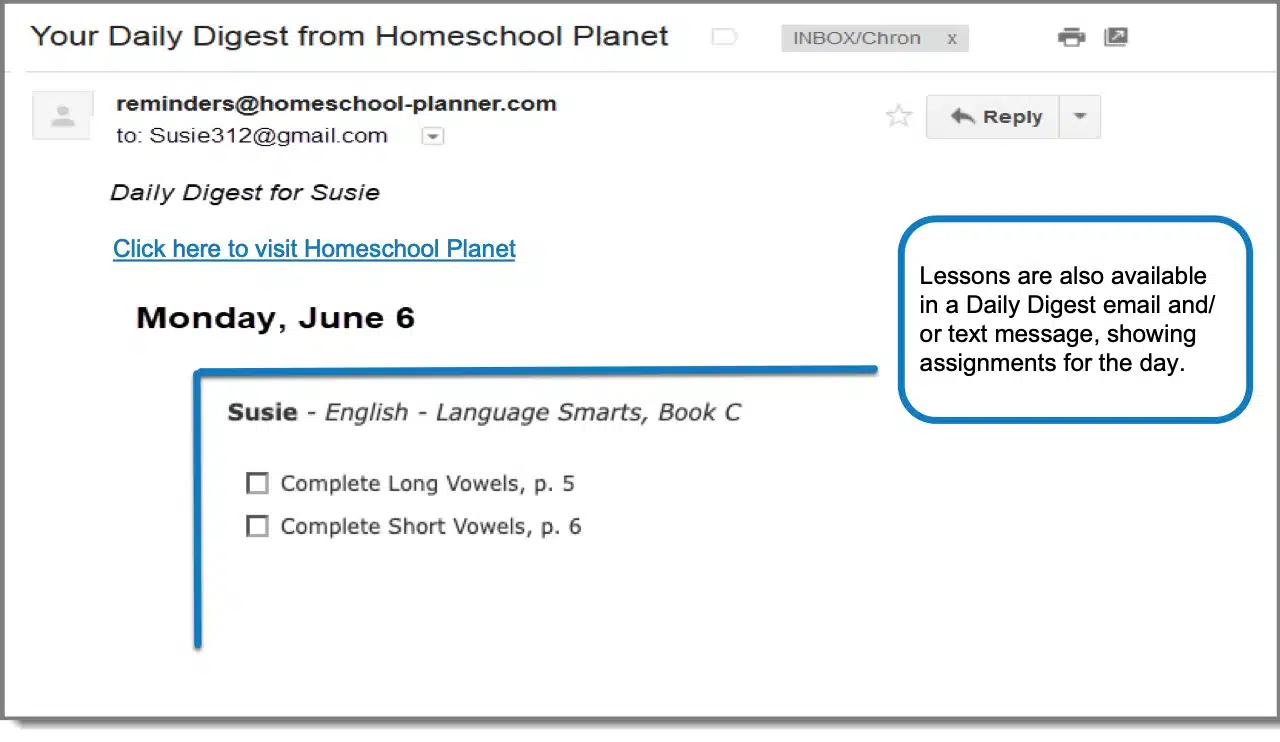The width and height of the screenshot is (1280, 742).
Task: Click the reminders@homeschool-planner.com sender address
Action: [x=336, y=103]
